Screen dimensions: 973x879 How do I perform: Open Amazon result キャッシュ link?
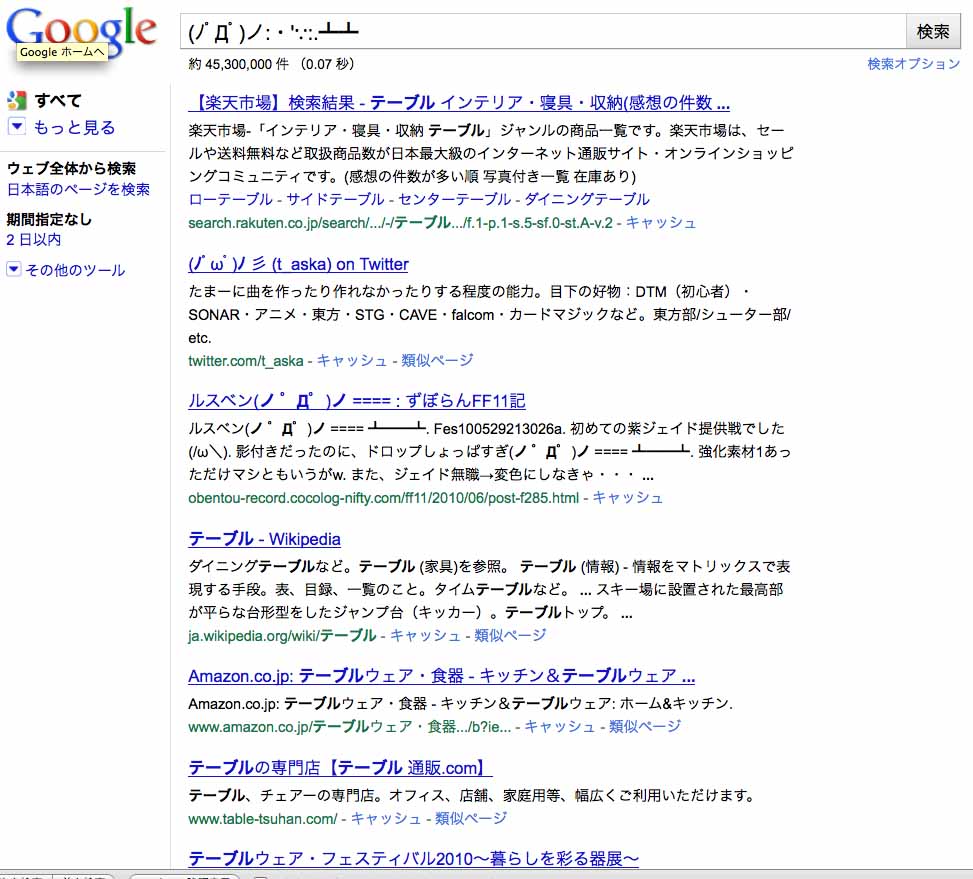coord(560,726)
